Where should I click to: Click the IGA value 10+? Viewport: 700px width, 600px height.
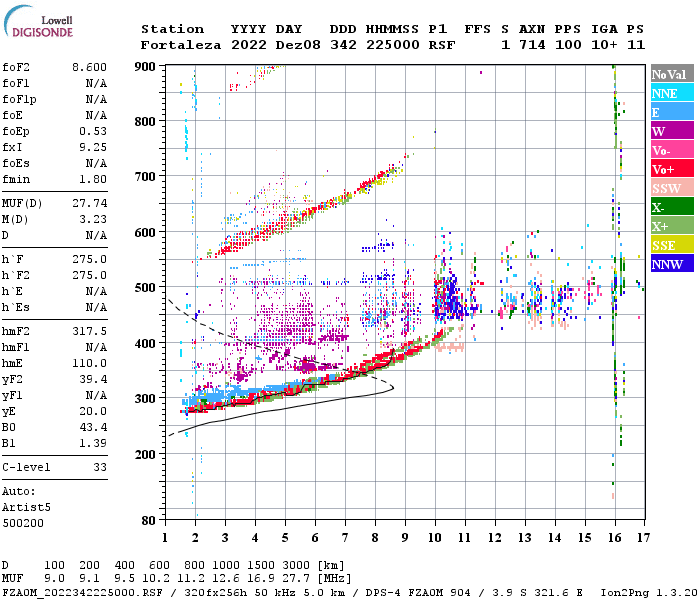(604, 45)
